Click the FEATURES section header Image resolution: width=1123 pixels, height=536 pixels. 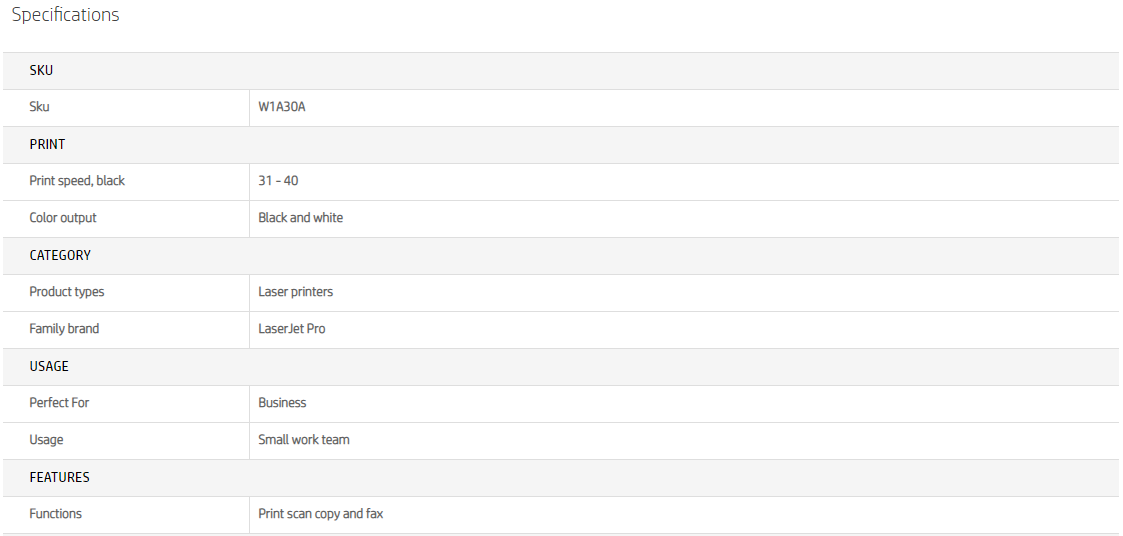click(x=59, y=477)
